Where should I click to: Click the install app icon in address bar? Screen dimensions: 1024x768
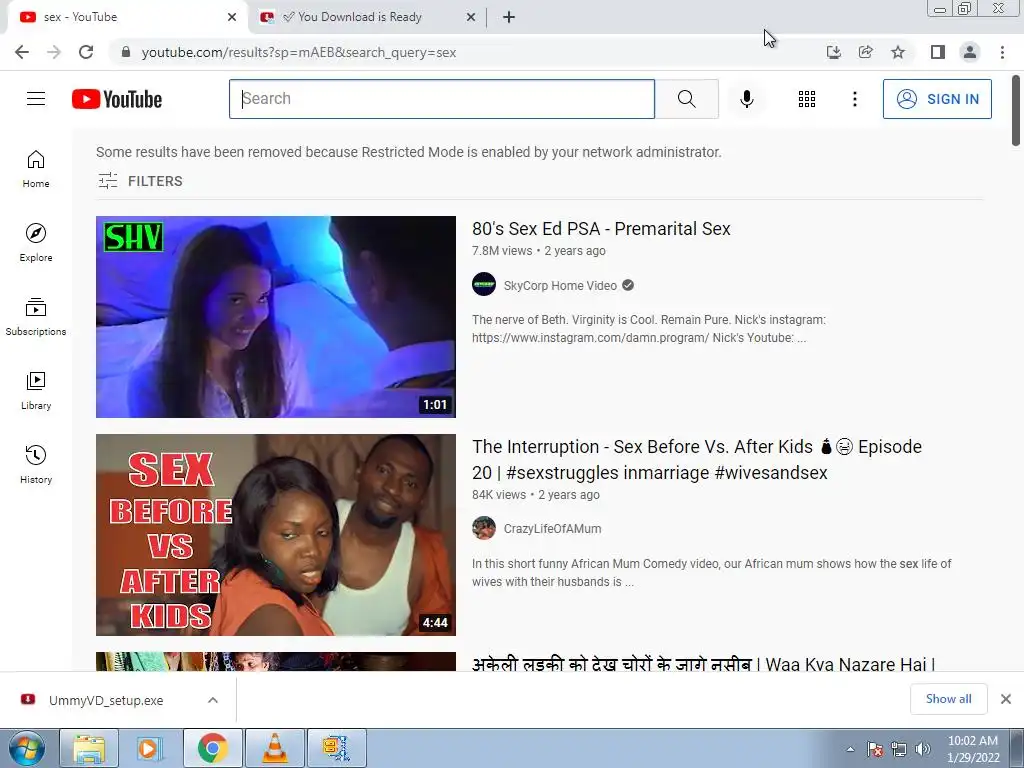point(833,52)
